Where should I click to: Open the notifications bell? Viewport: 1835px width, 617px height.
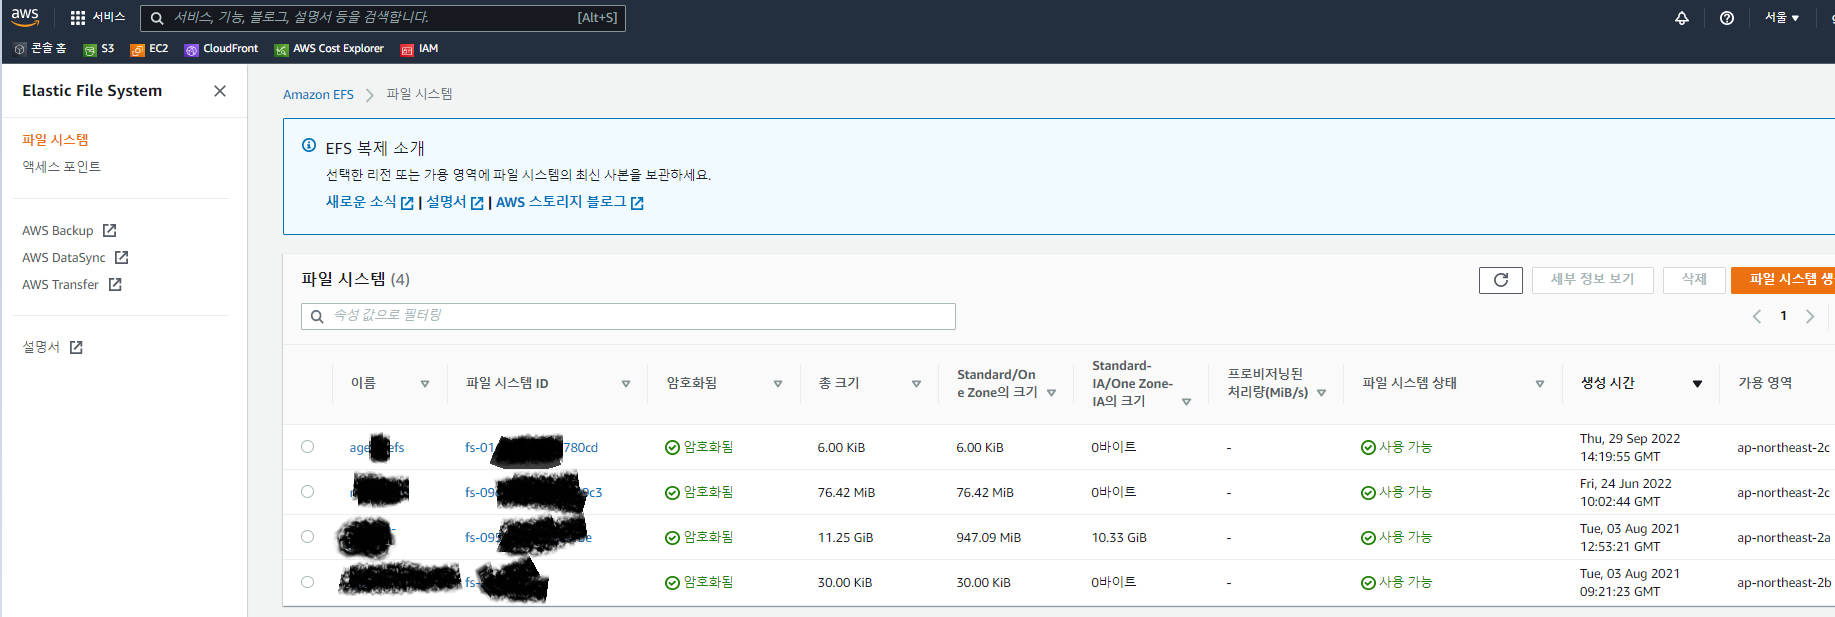[x=1682, y=18]
